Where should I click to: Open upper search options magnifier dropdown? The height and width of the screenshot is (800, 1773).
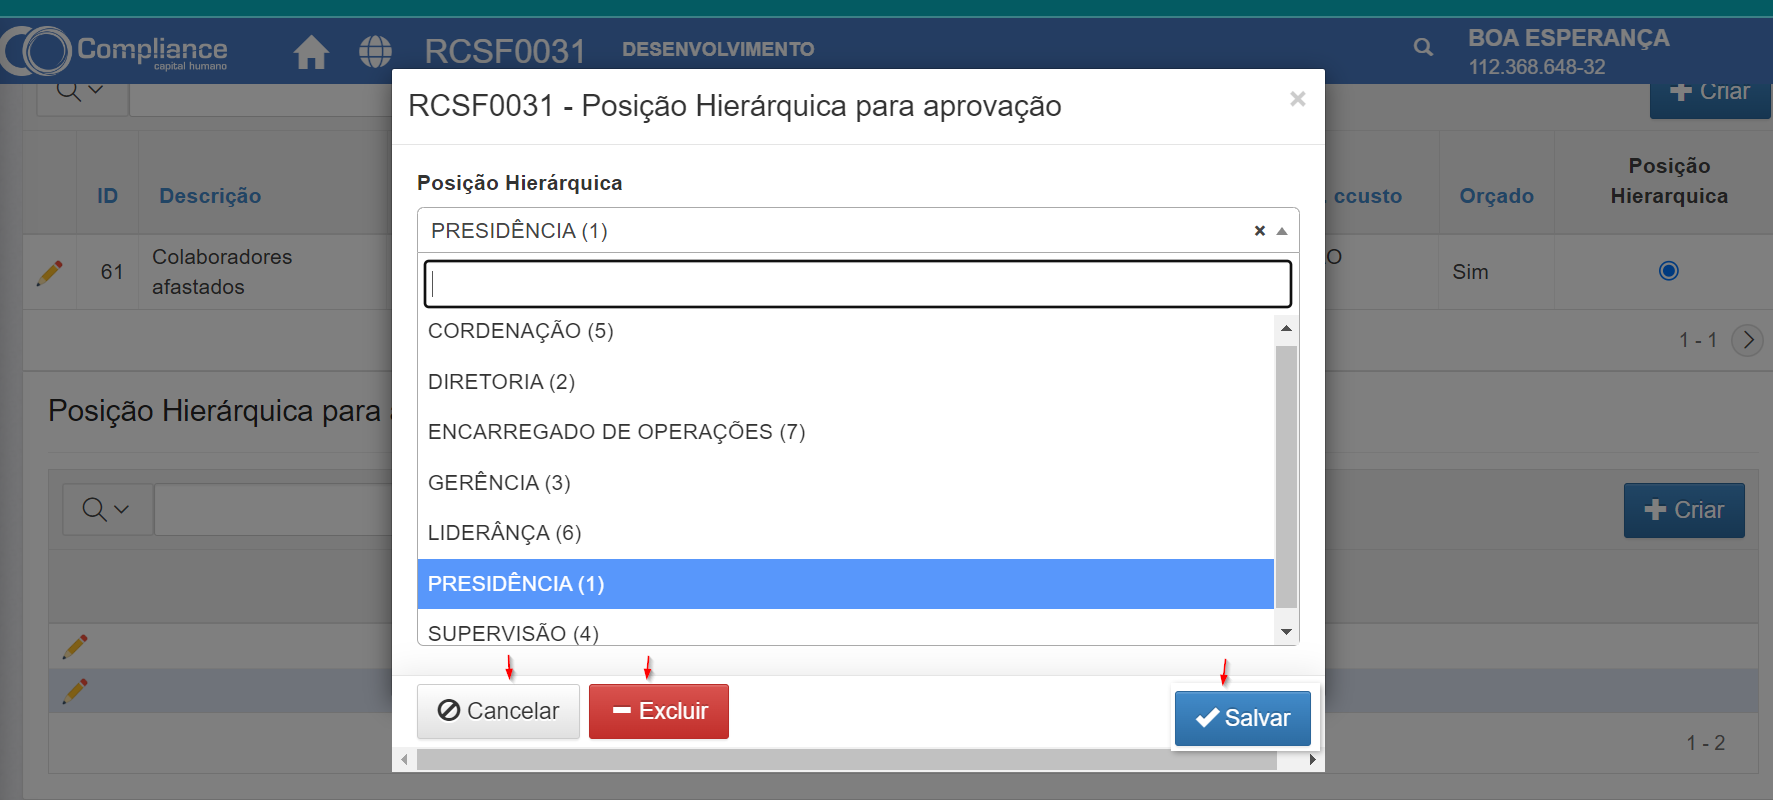(82, 96)
